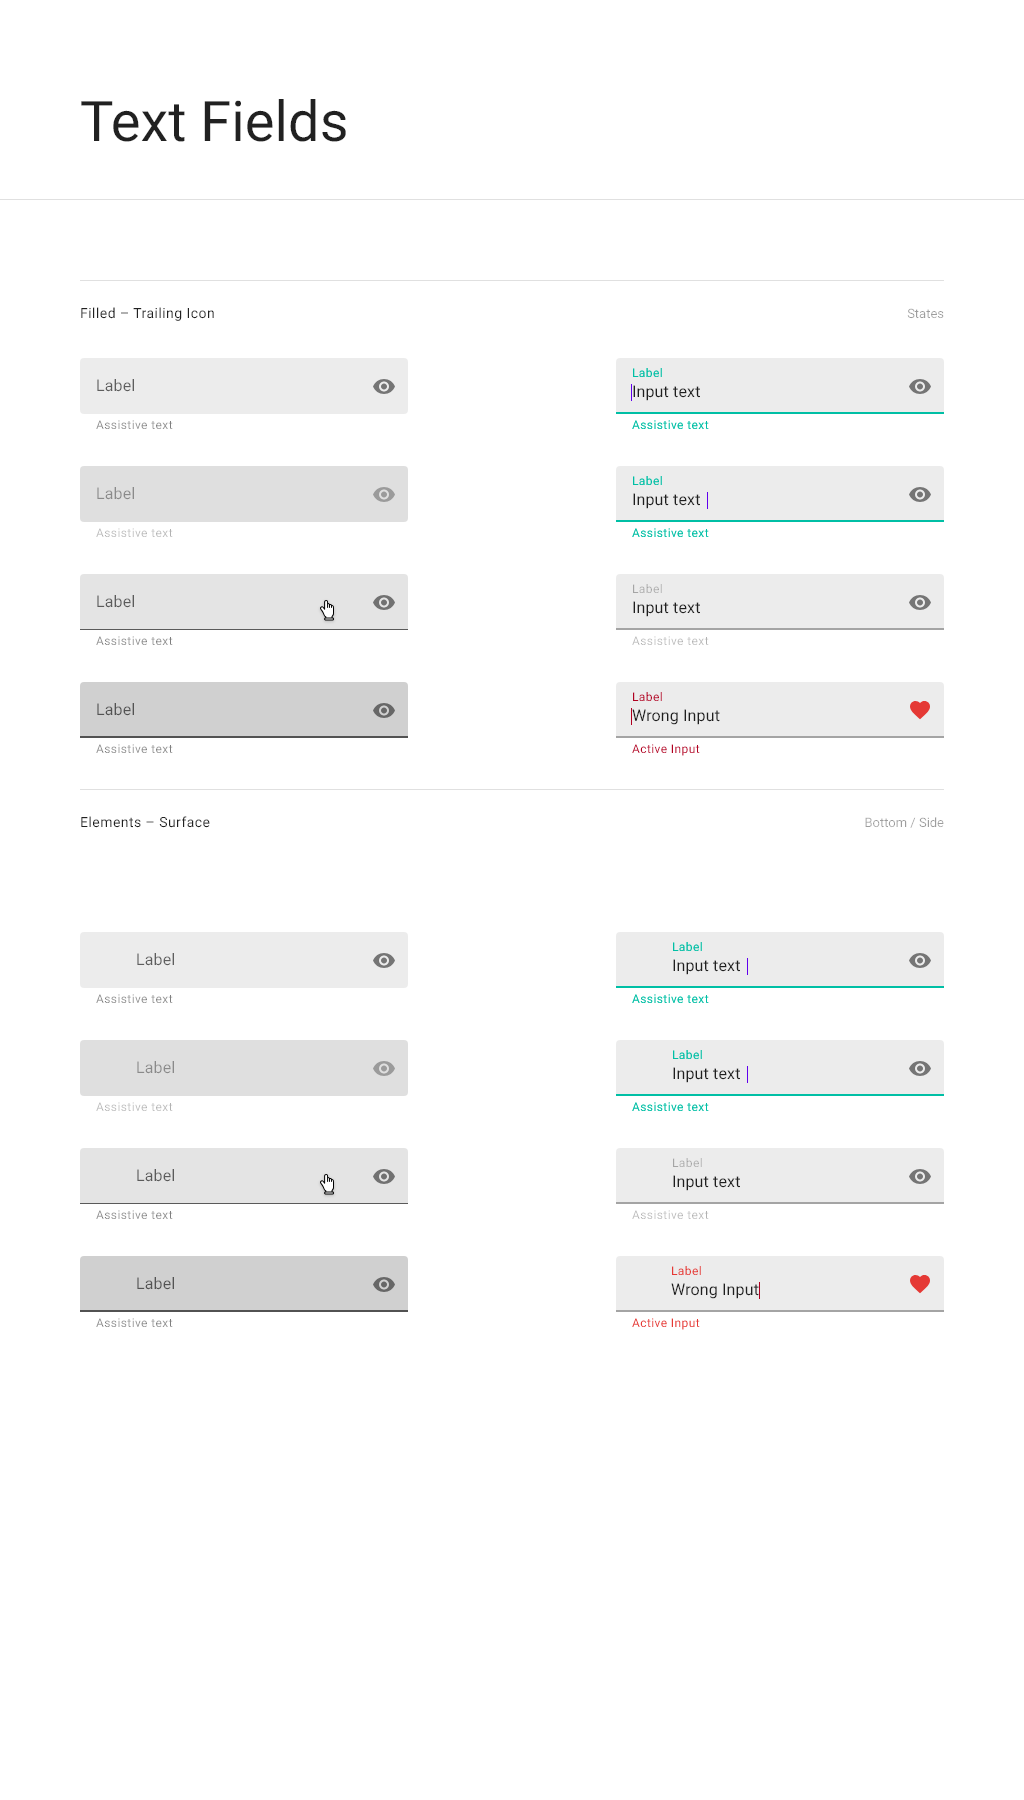Click the eye icon beside the hand cursor in Elements – Surface
Screen dimensions: 1024x1800
point(384,1176)
